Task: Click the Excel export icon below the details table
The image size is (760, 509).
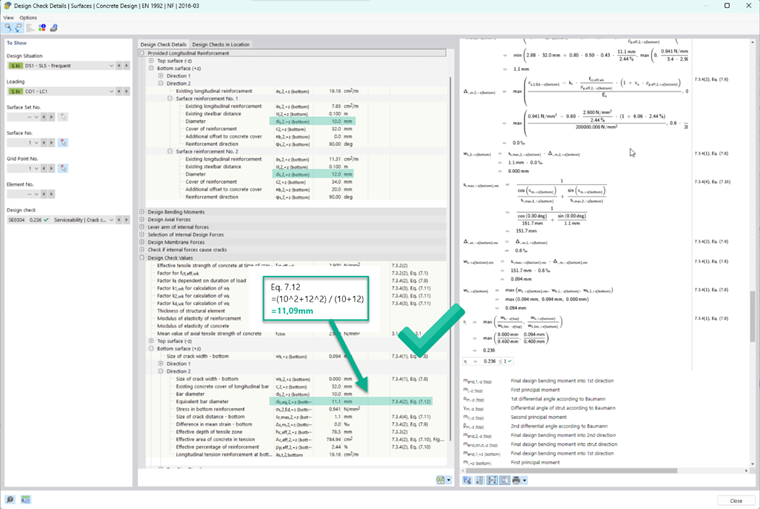Action: pyautogui.click(x=440, y=480)
